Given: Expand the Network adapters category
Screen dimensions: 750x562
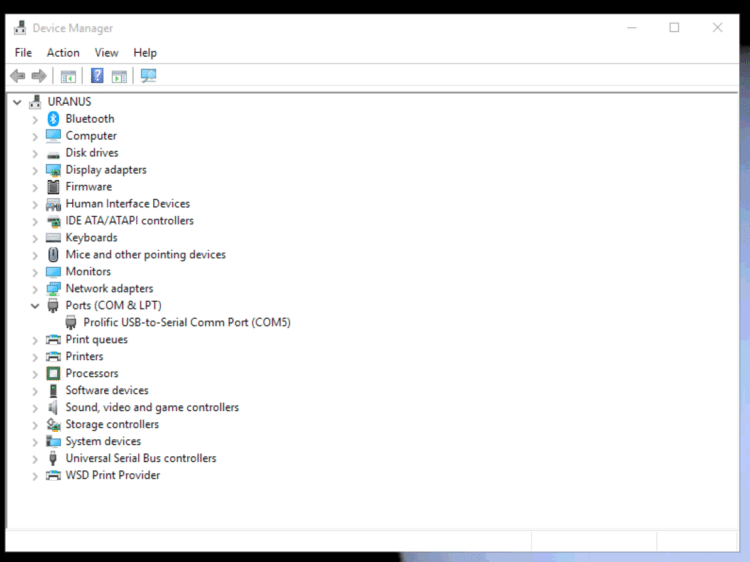Looking at the screenshot, I should point(35,289).
